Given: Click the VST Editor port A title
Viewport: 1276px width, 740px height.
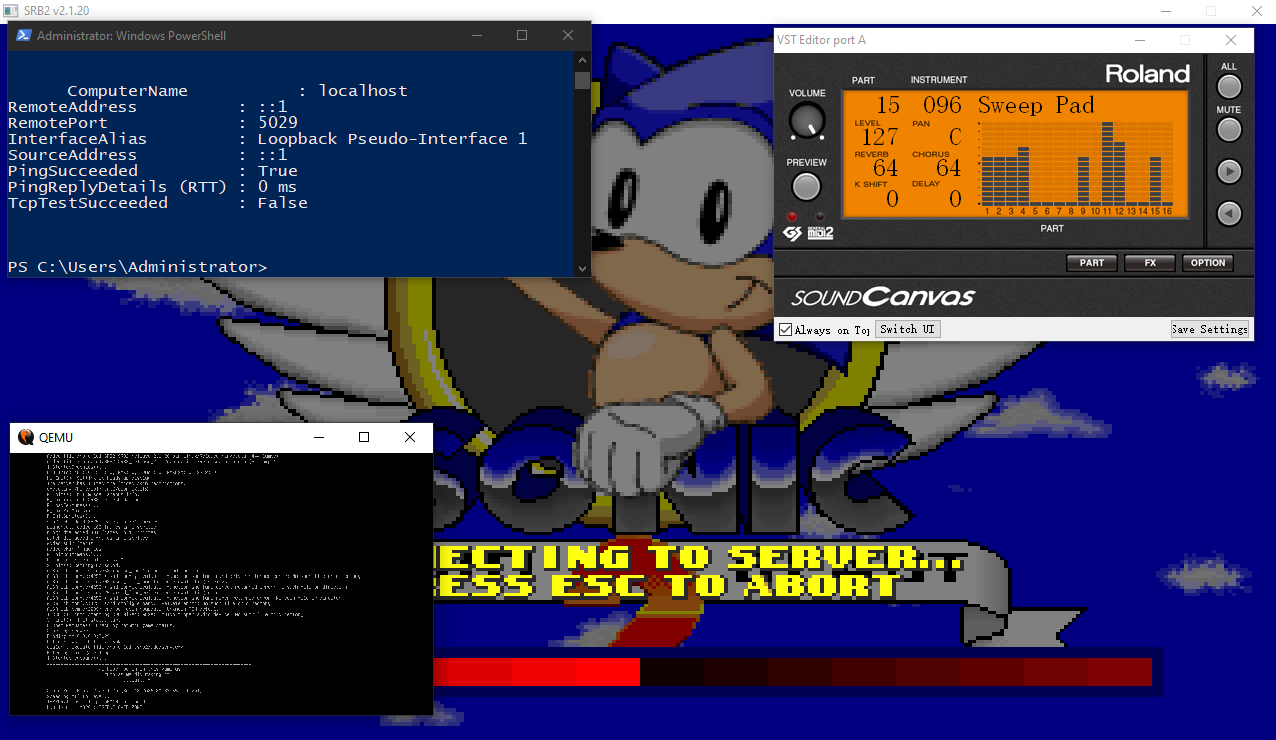Looking at the screenshot, I should (x=821, y=40).
